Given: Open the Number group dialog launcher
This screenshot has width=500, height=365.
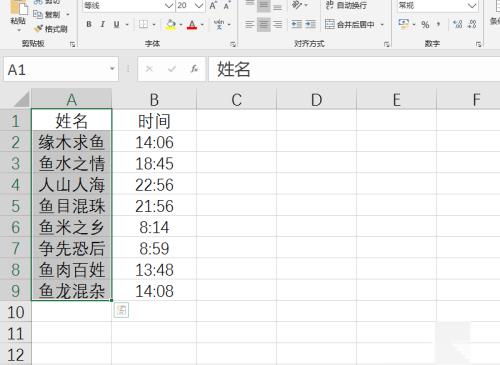Looking at the screenshot, I should (479, 44).
